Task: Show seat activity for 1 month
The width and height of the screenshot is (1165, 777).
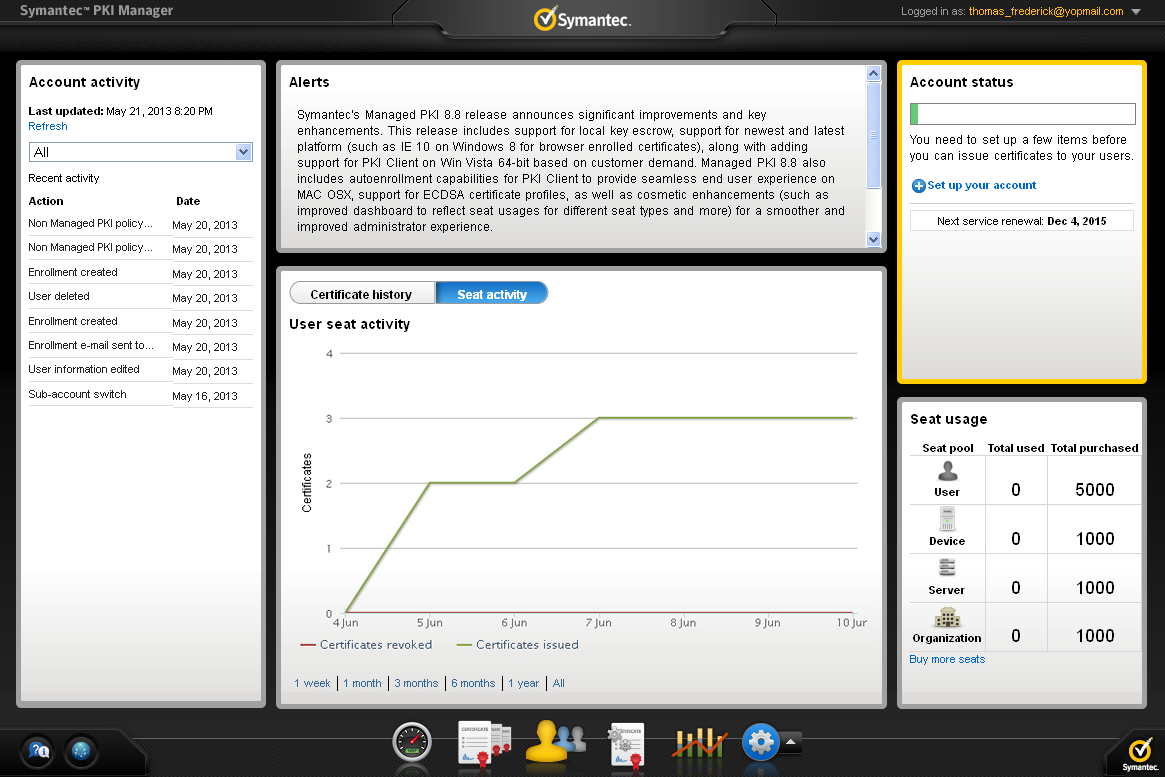Action: [363, 683]
